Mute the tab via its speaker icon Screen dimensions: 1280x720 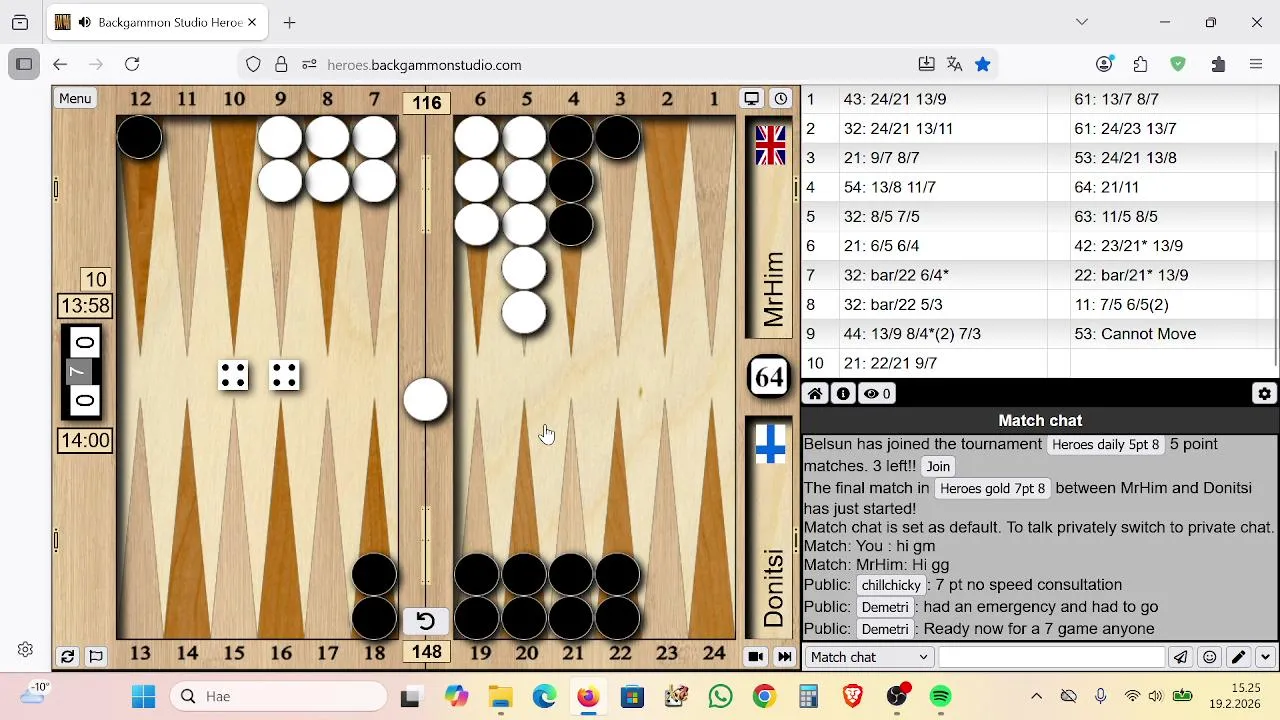85,22
